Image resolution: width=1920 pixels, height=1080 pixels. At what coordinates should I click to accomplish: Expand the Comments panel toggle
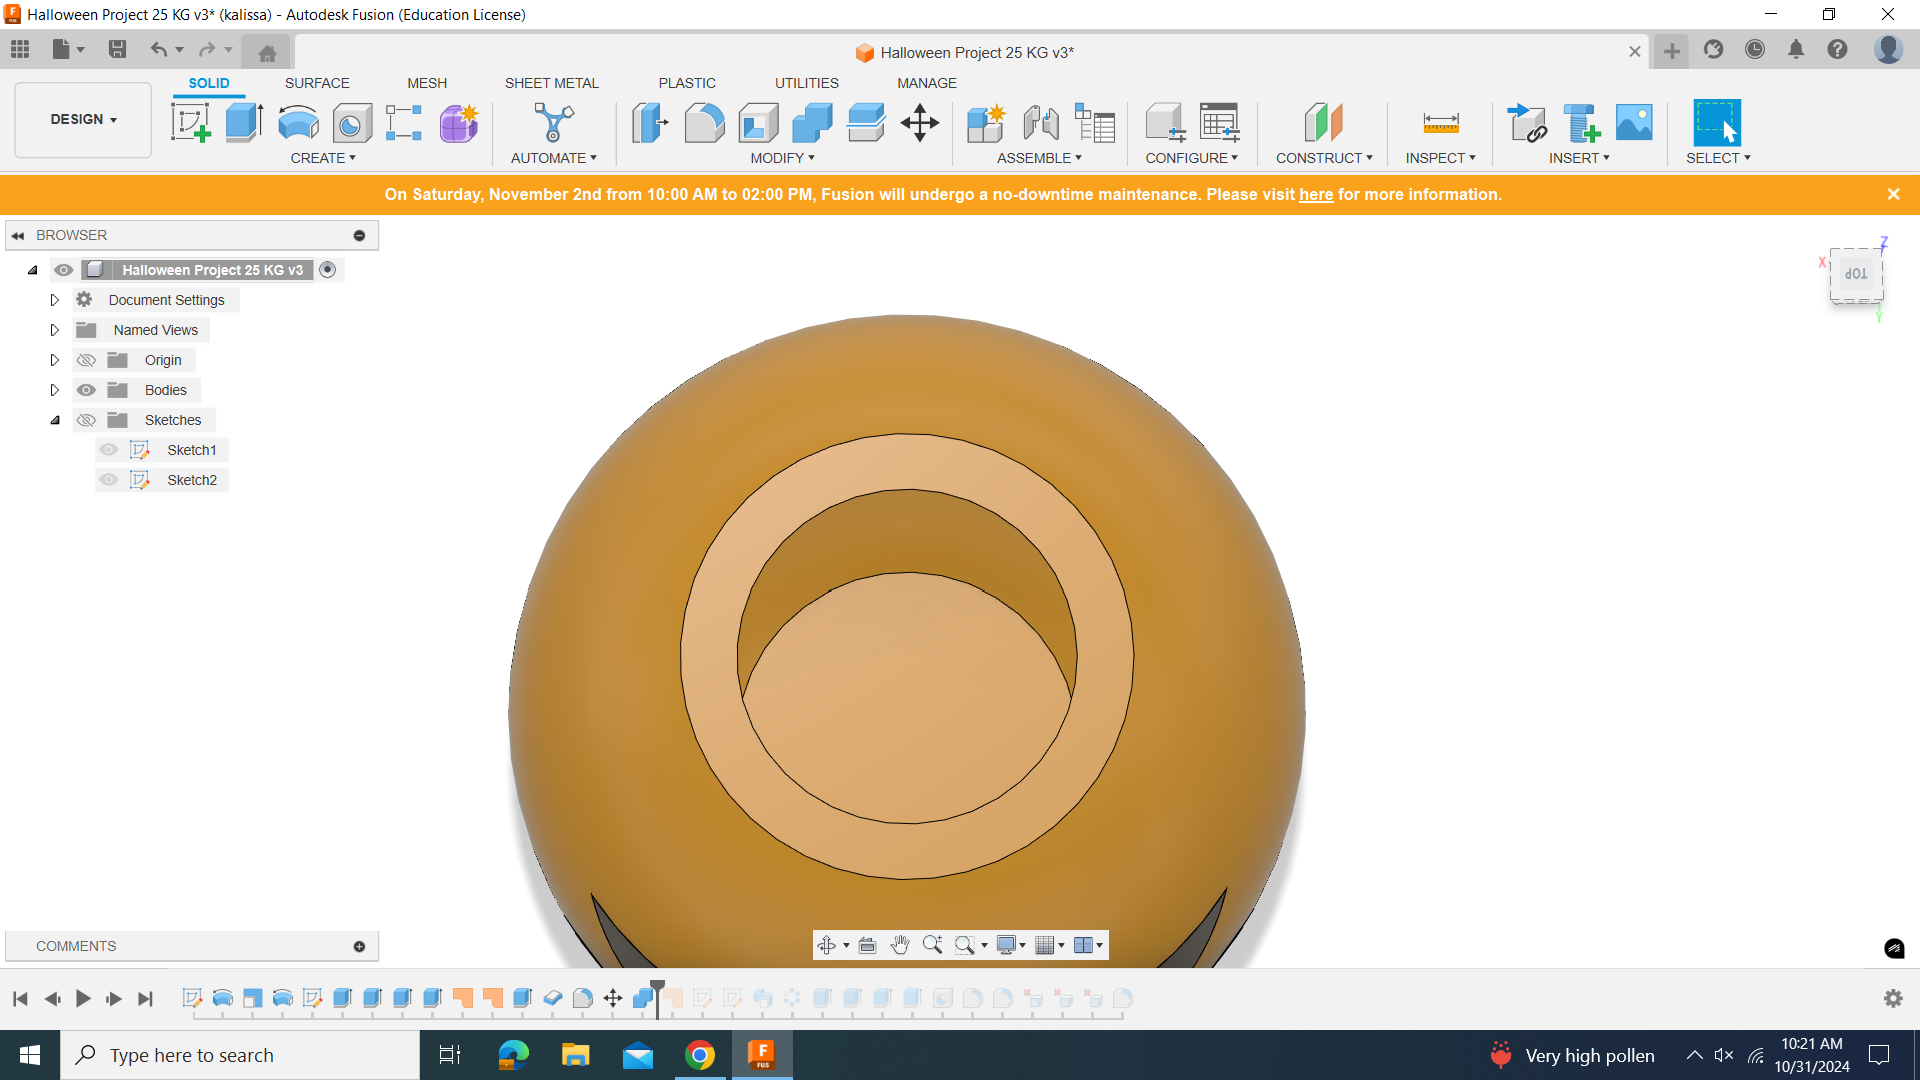359,946
